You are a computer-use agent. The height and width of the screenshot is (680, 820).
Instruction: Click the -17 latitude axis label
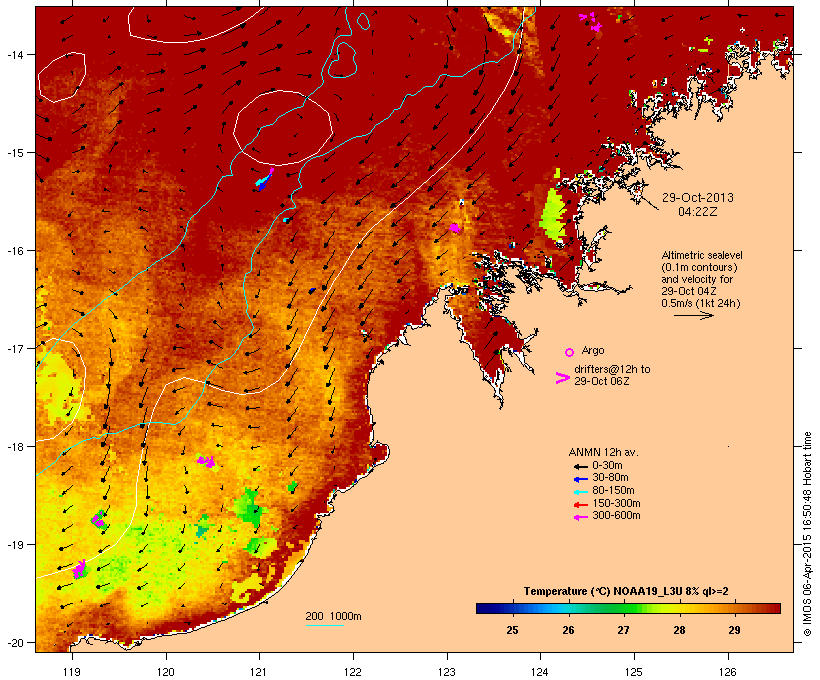(14, 348)
